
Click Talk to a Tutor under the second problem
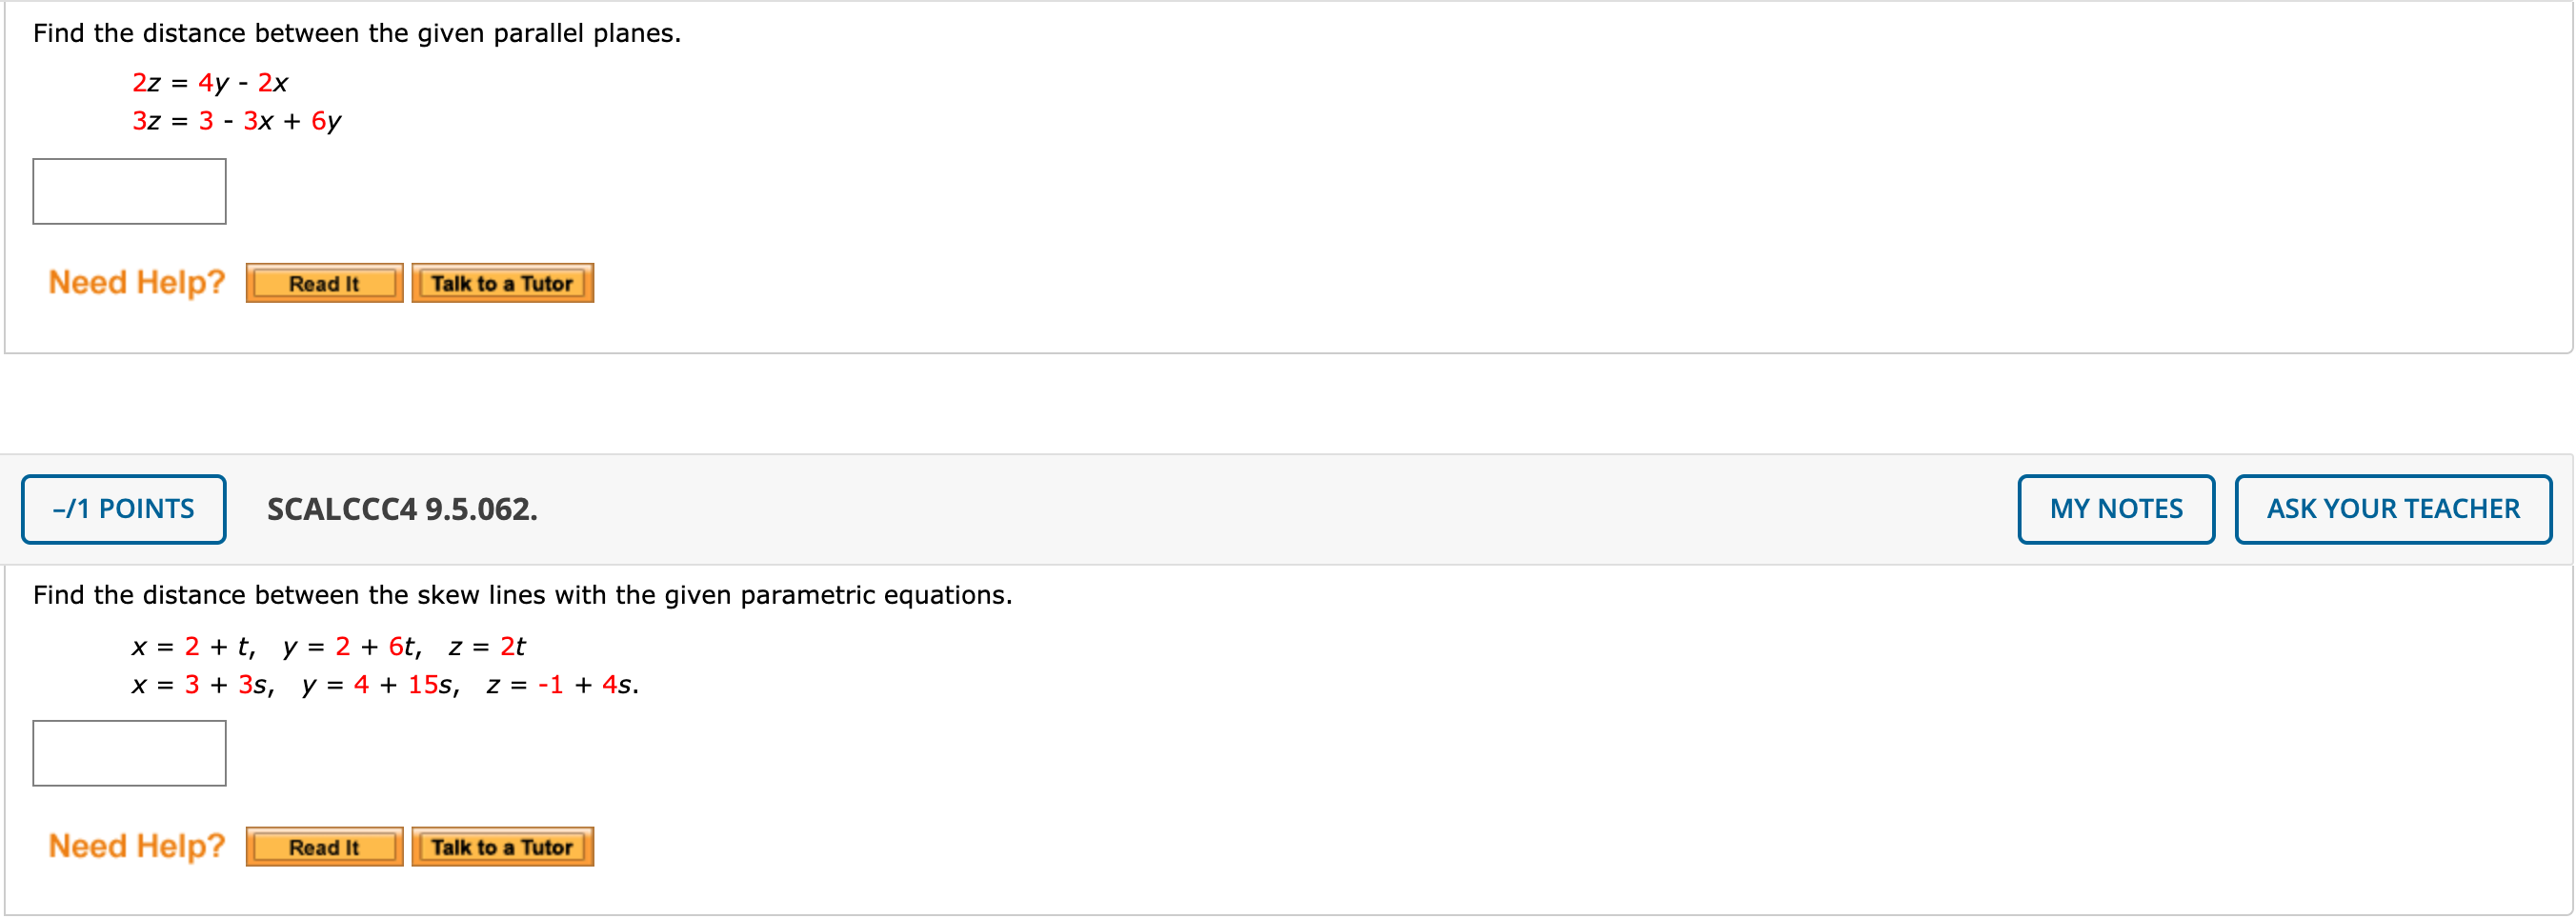(x=502, y=846)
